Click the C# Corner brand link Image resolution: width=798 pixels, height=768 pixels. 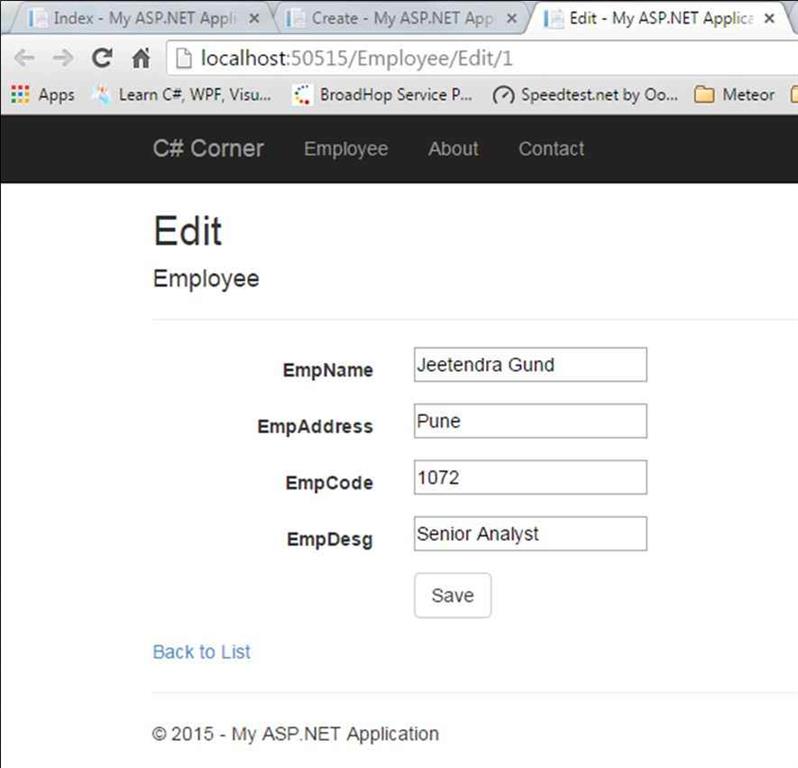coord(208,149)
